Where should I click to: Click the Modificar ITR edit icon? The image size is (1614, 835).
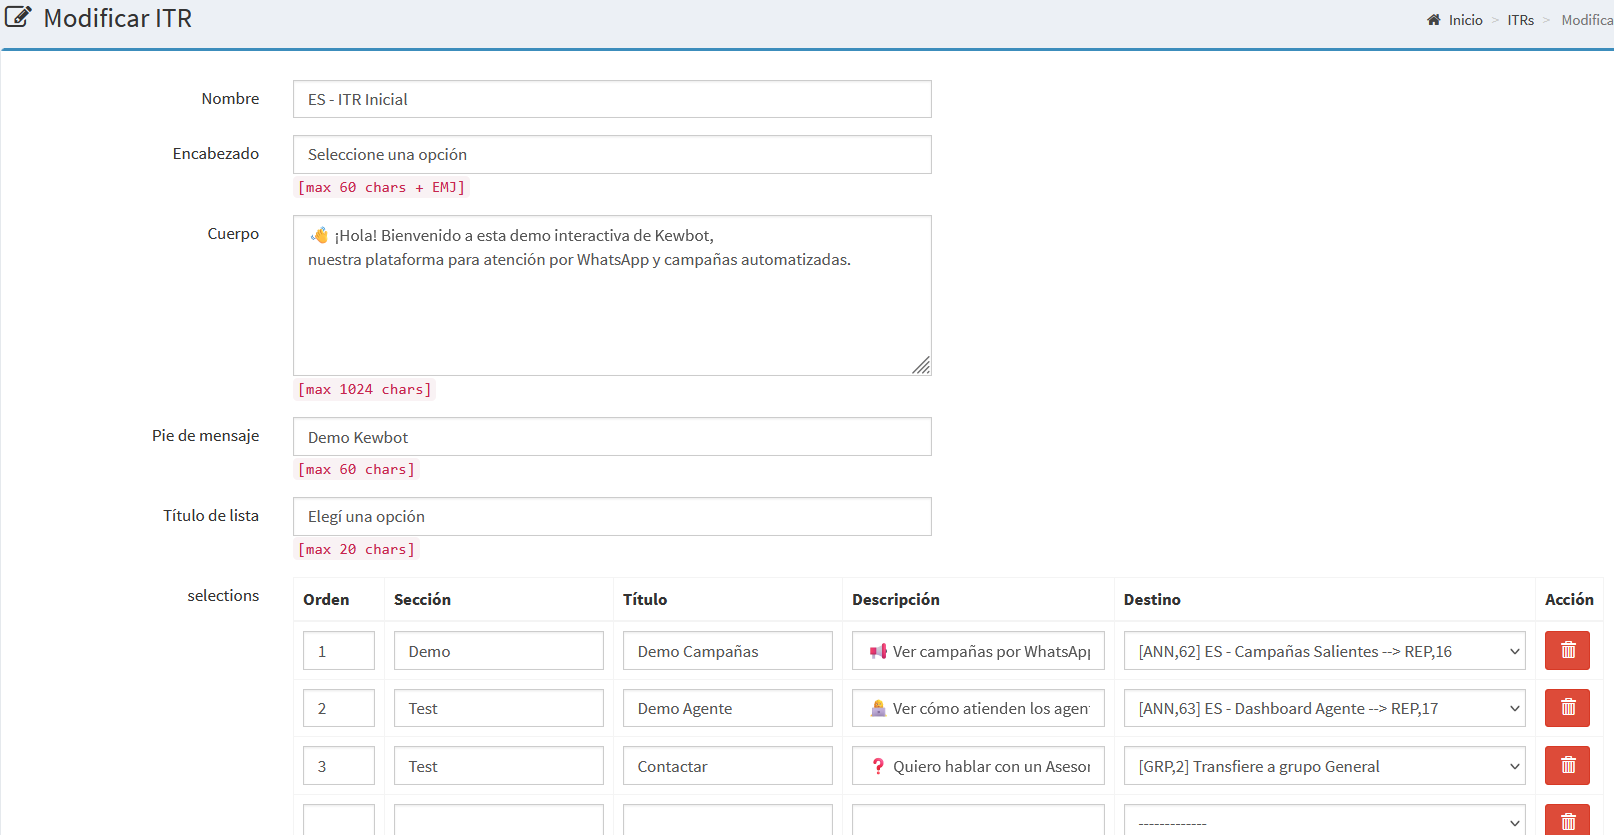point(18,17)
